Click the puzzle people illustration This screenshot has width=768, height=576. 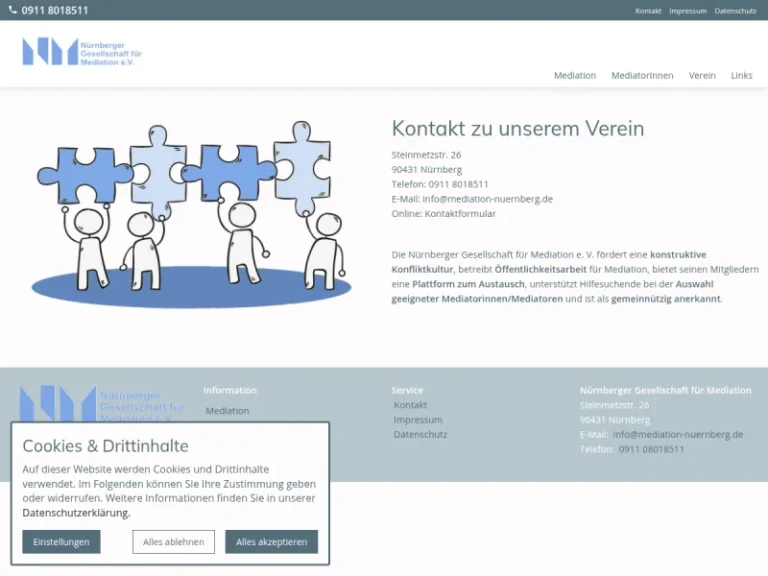pos(192,214)
